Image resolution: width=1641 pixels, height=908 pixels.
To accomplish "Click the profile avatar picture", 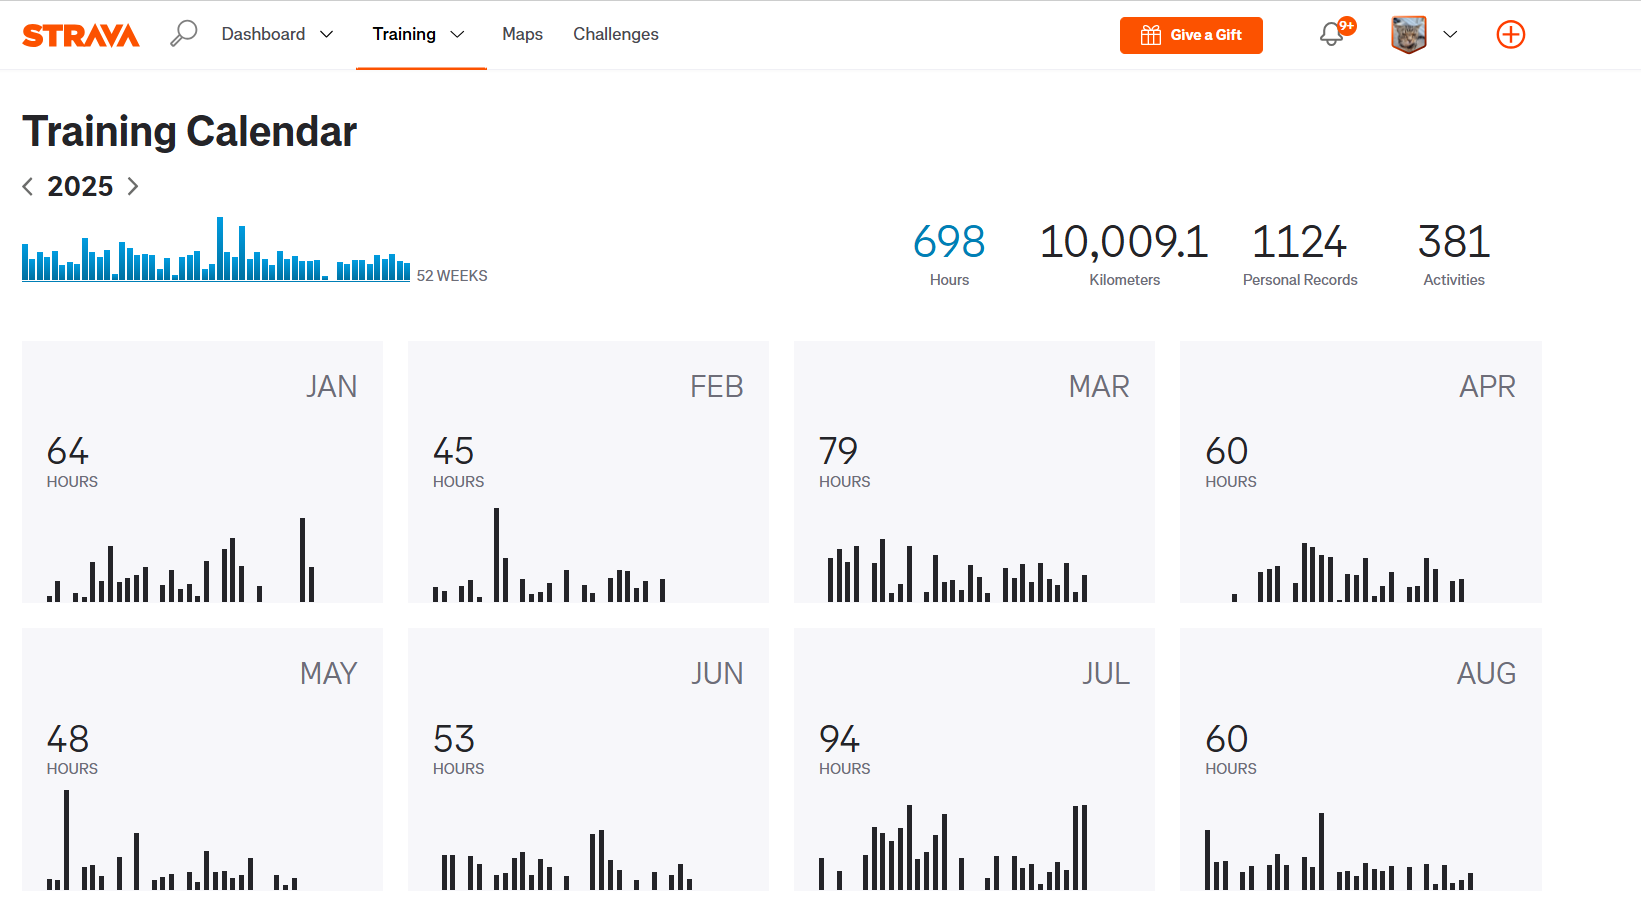I will pos(1408,35).
